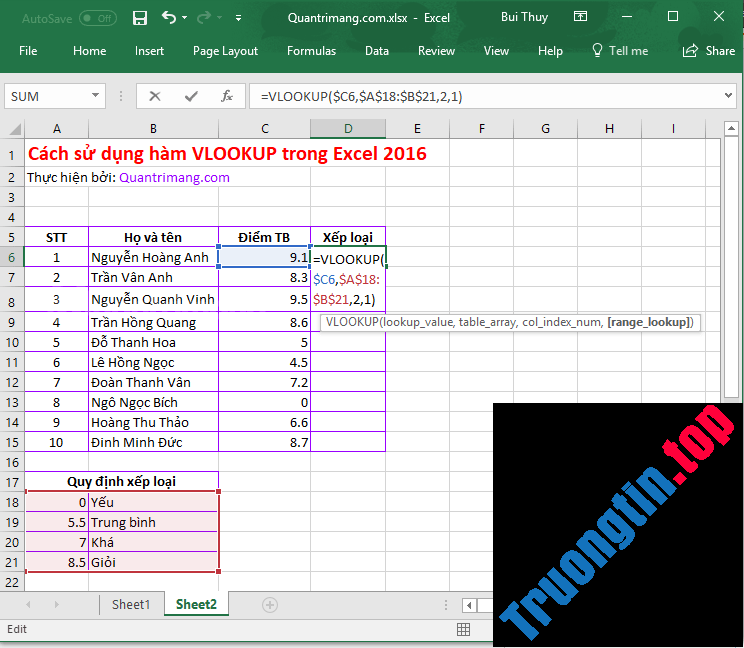
Task: Expand the formula bar chevron
Action: pos(728,95)
